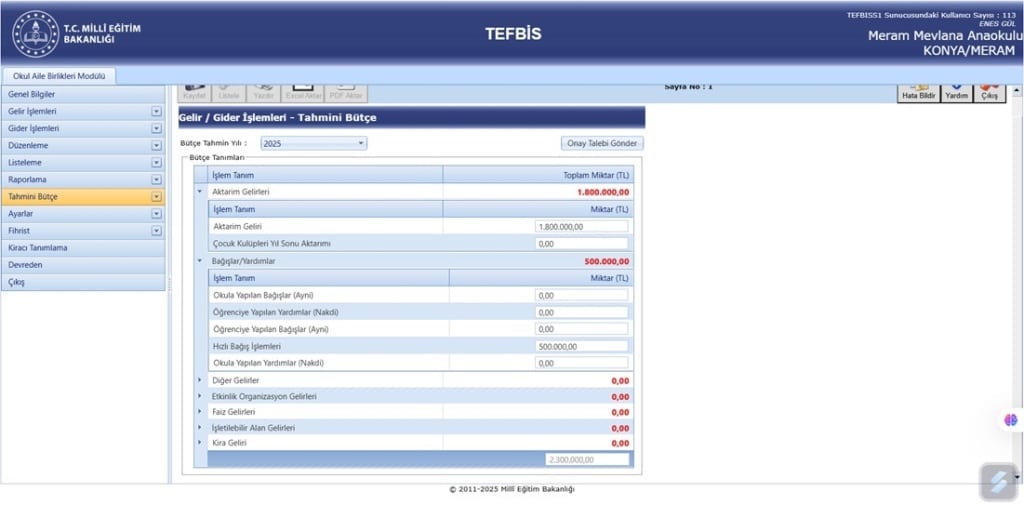Image resolution: width=1024 pixels, height=505 pixels.
Task: Click Hızlı Bağış İşlemleri amount field
Action: (x=581, y=346)
